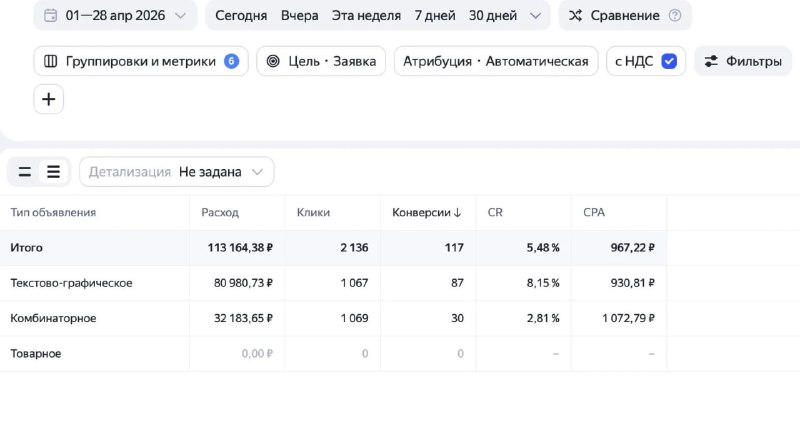The width and height of the screenshot is (800, 429).
Task: Click the sliders icon on Фильтры
Action: [x=711, y=61]
